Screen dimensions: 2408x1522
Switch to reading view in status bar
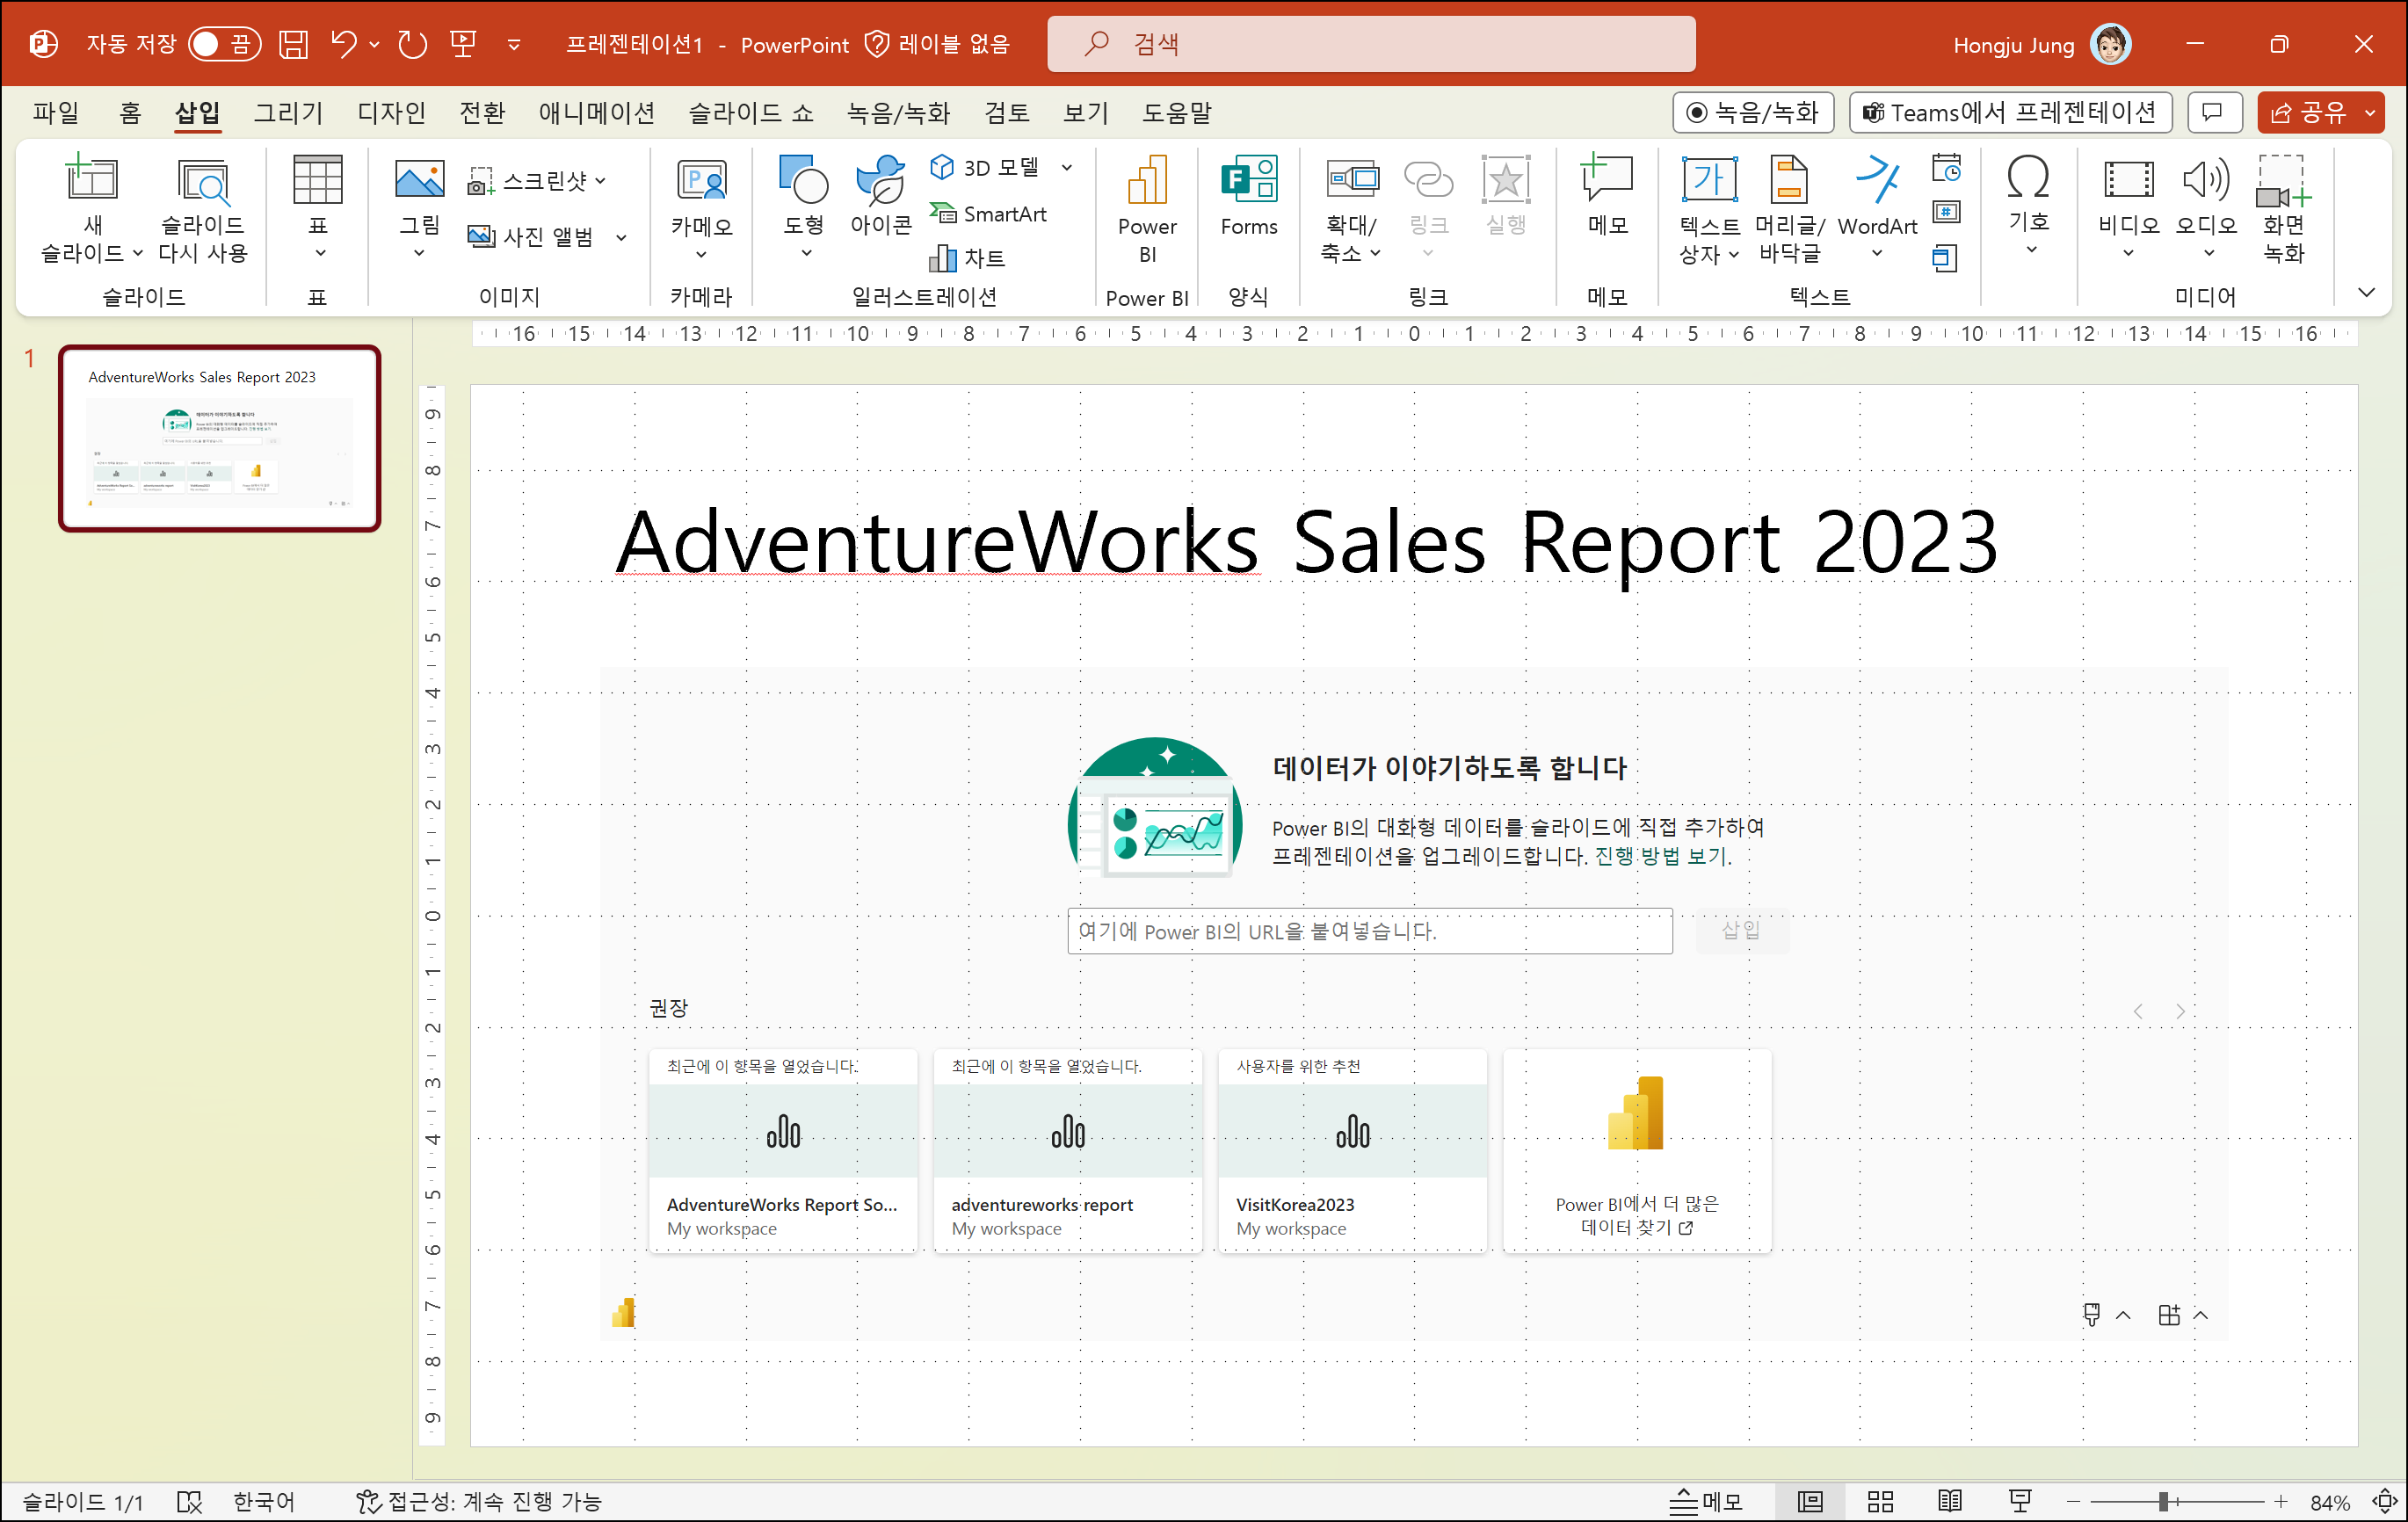pos(1949,1501)
